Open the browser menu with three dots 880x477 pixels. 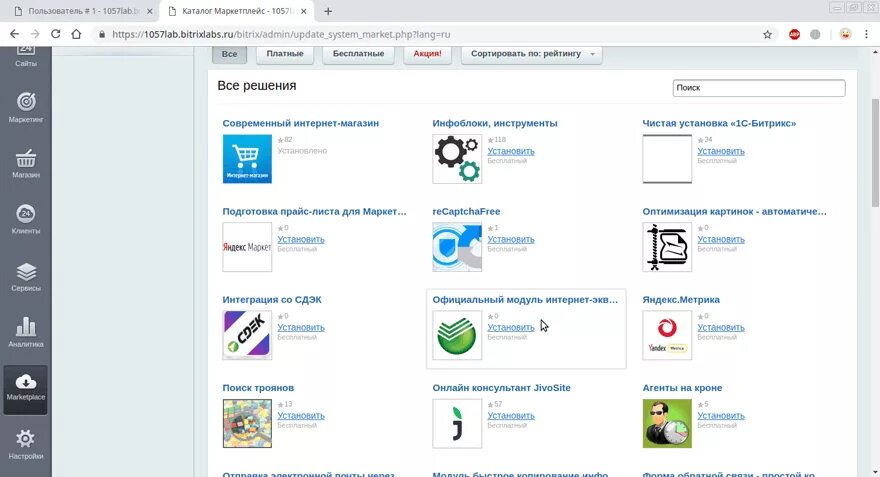(x=867, y=34)
